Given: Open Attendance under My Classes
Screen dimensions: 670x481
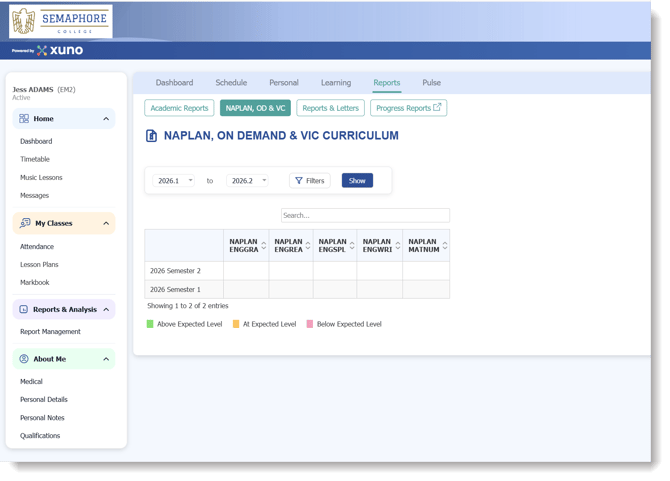Looking at the screenshot, I should coord(37,246).
